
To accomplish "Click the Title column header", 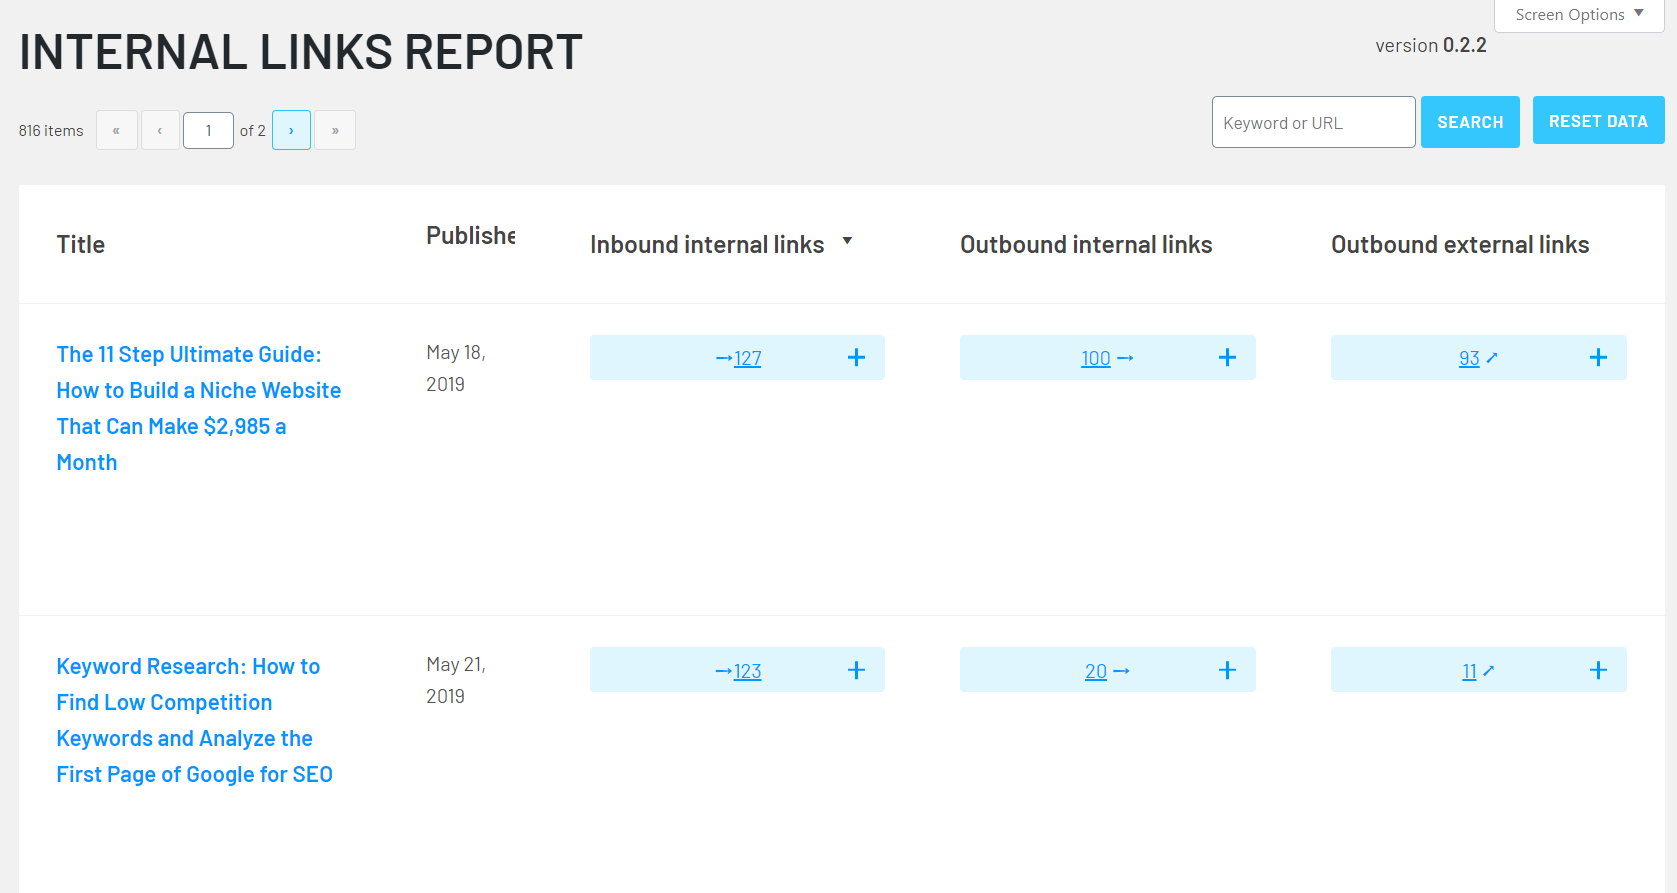I will tap(81, 245).
